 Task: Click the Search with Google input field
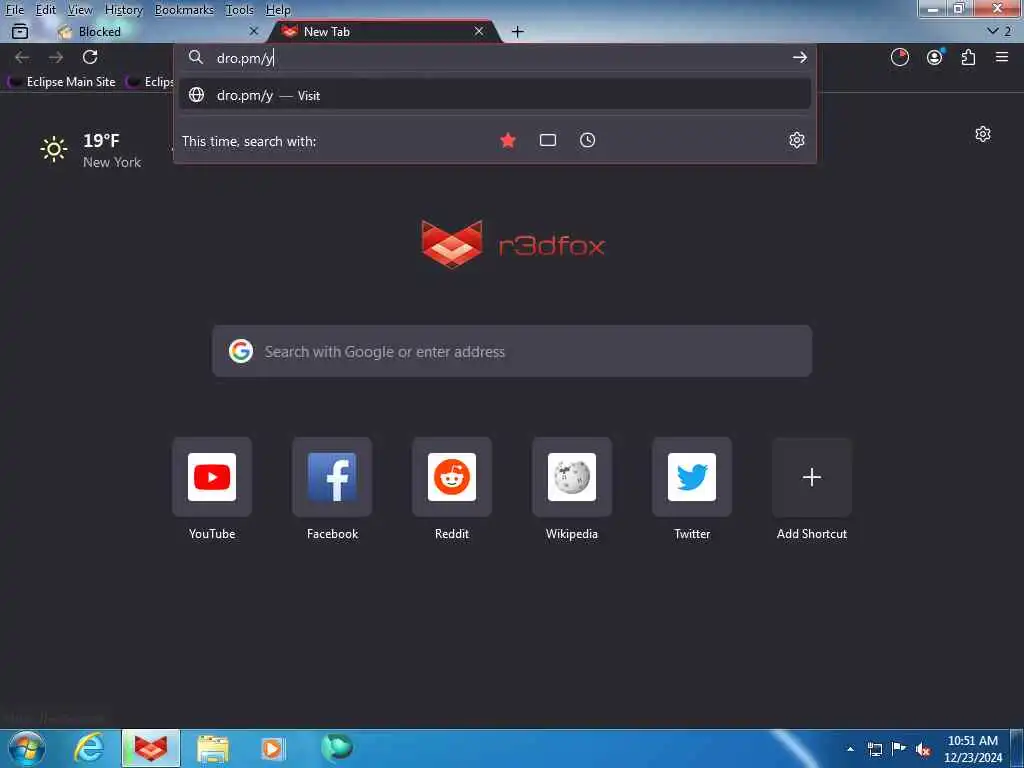[x=512, y=351]
